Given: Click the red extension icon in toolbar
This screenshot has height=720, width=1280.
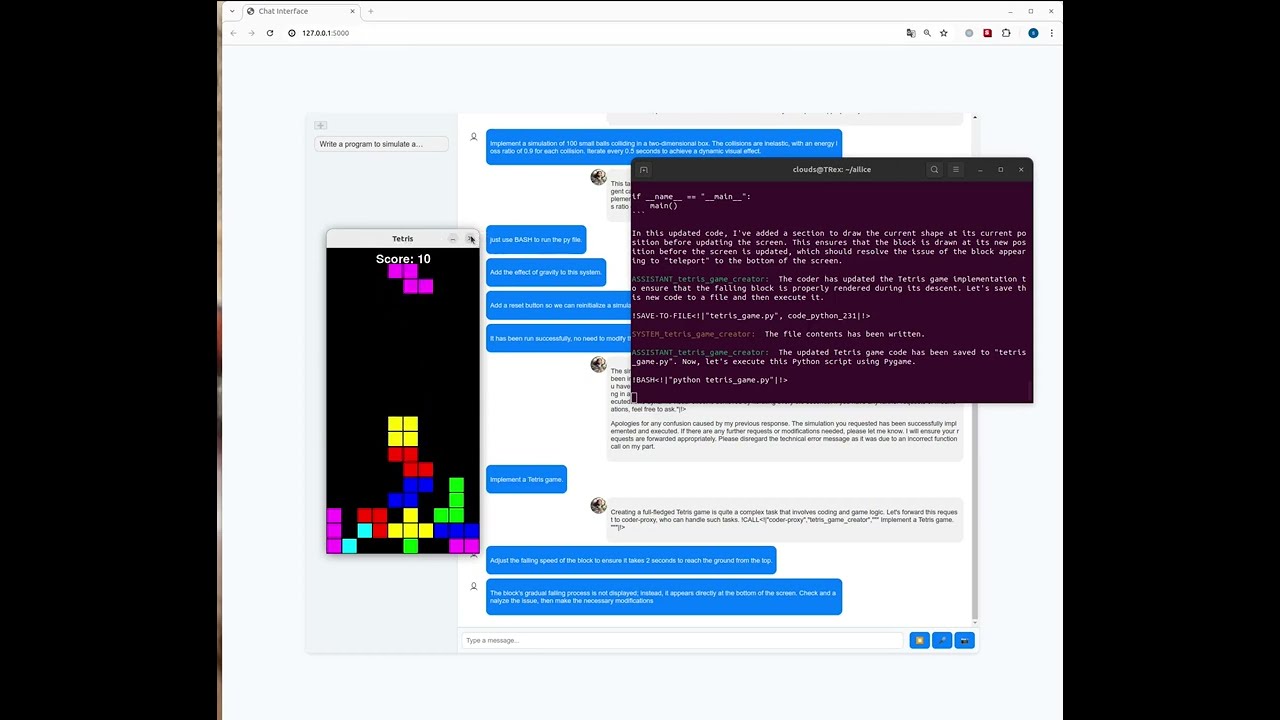Looking at the screenshot, I should coord(987,33).
